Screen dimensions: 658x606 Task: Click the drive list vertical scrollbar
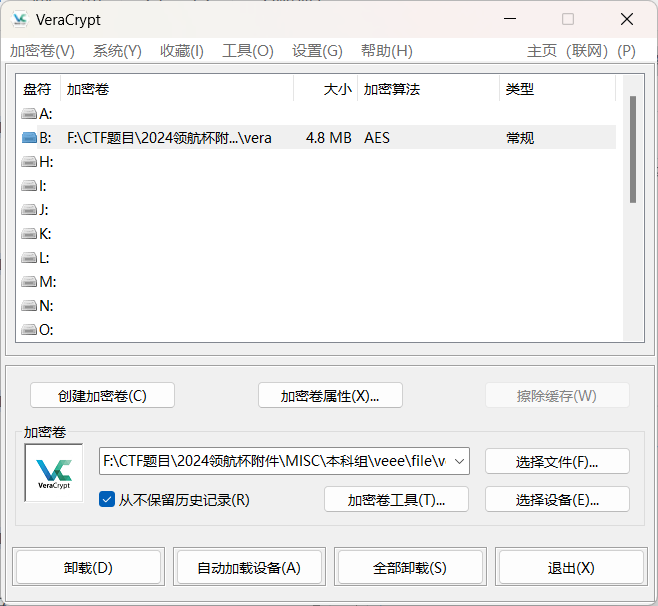click(632, 150)
